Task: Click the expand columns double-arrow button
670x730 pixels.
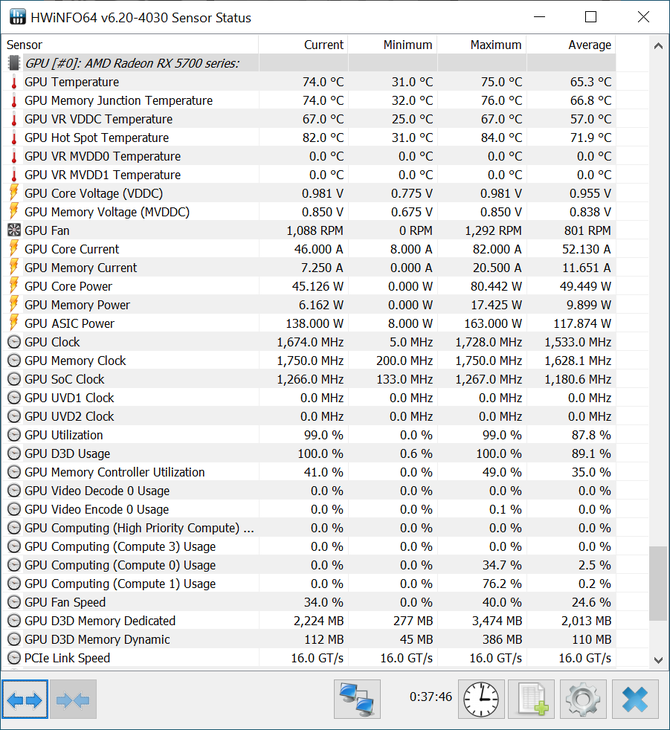Action: (x=25, y=699)
